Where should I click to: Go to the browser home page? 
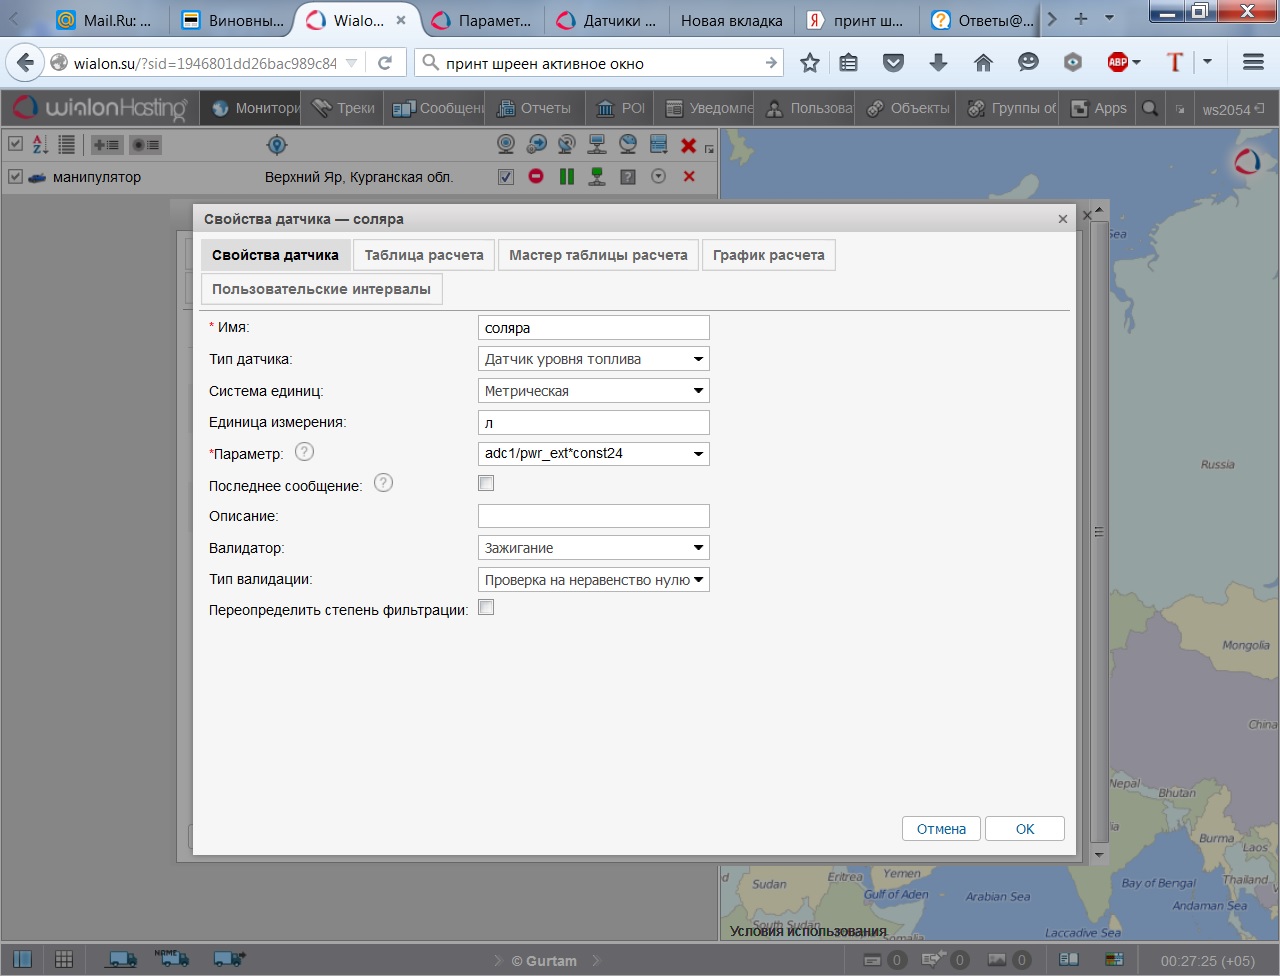[x=983, y=63]
